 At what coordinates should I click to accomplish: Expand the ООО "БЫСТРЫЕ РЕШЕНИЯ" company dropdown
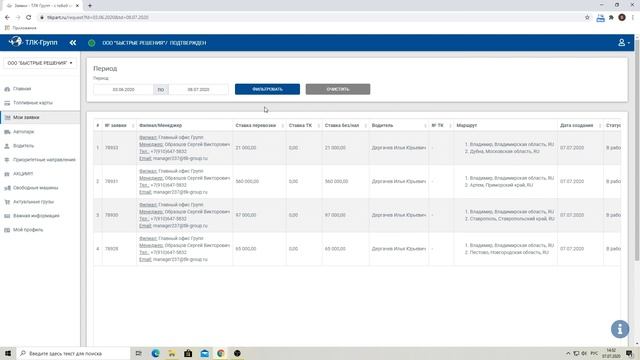click(x=40, y=63)
